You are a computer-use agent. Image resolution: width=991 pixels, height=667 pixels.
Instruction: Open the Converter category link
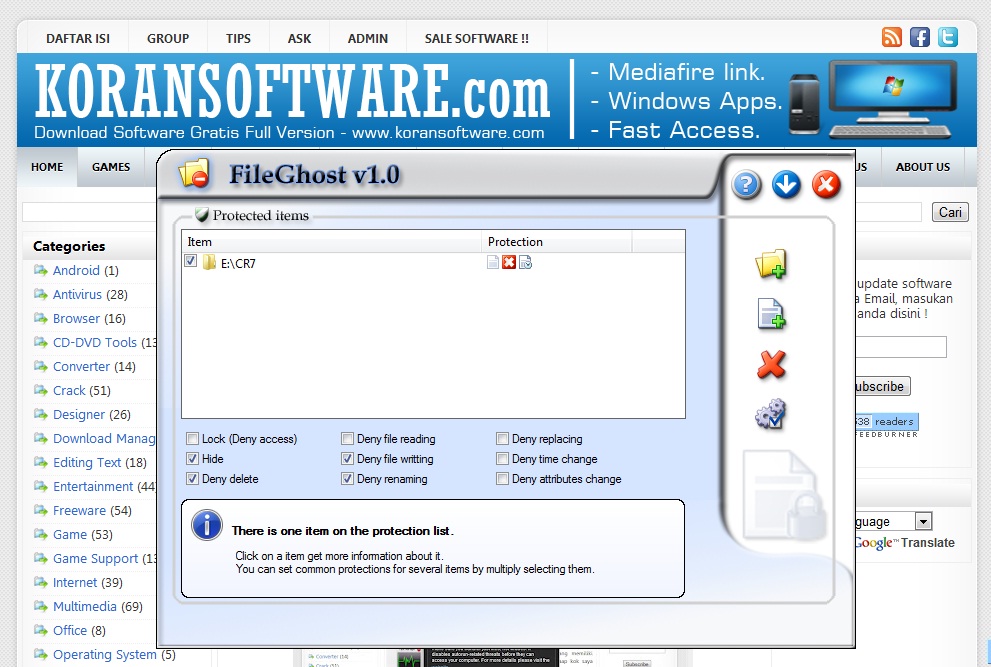[x=82, y=367]
